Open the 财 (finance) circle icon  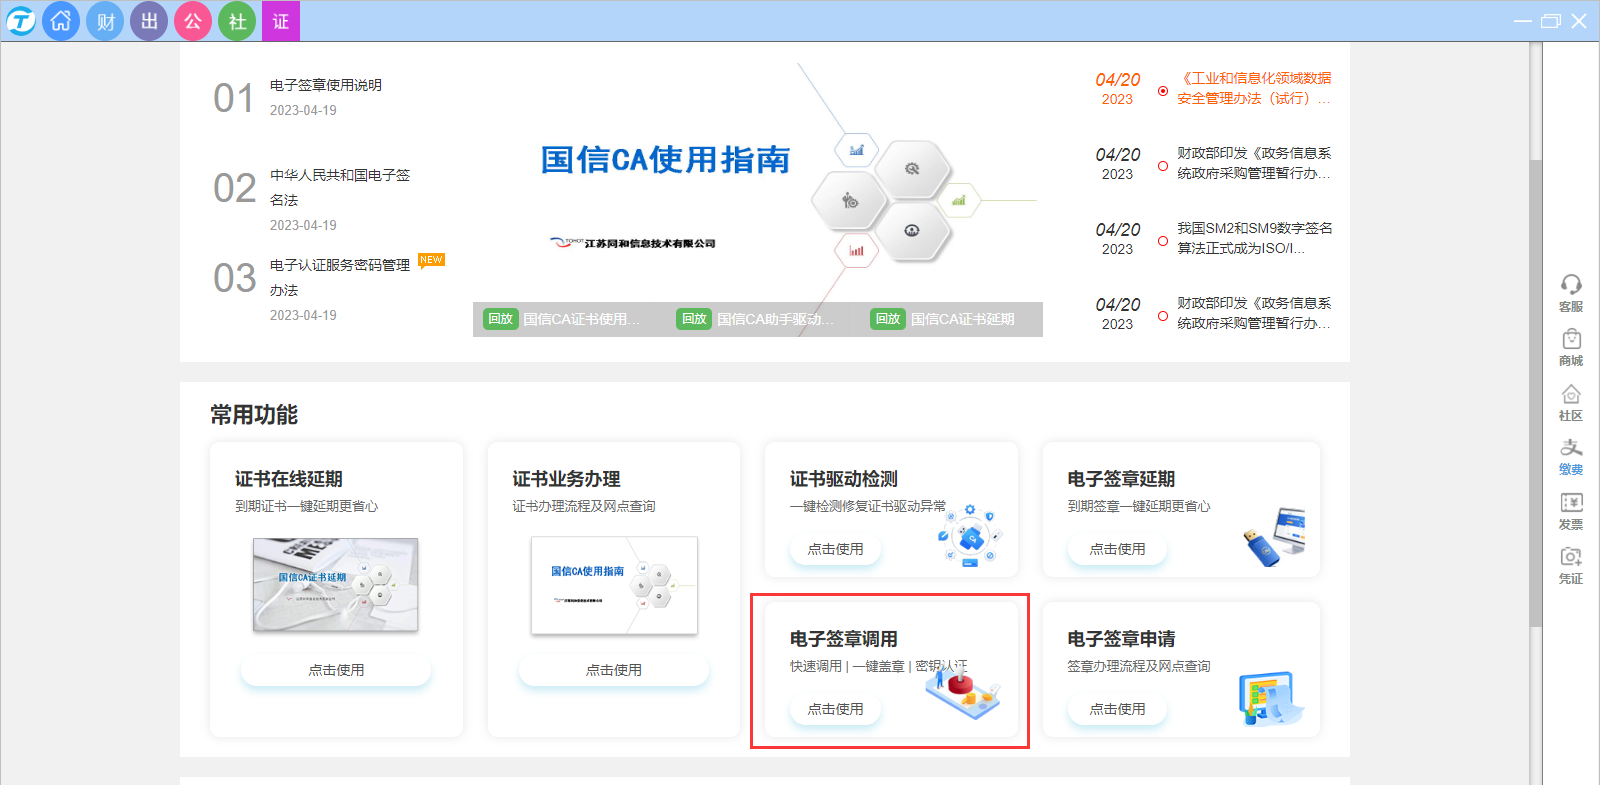pos(105,21)
